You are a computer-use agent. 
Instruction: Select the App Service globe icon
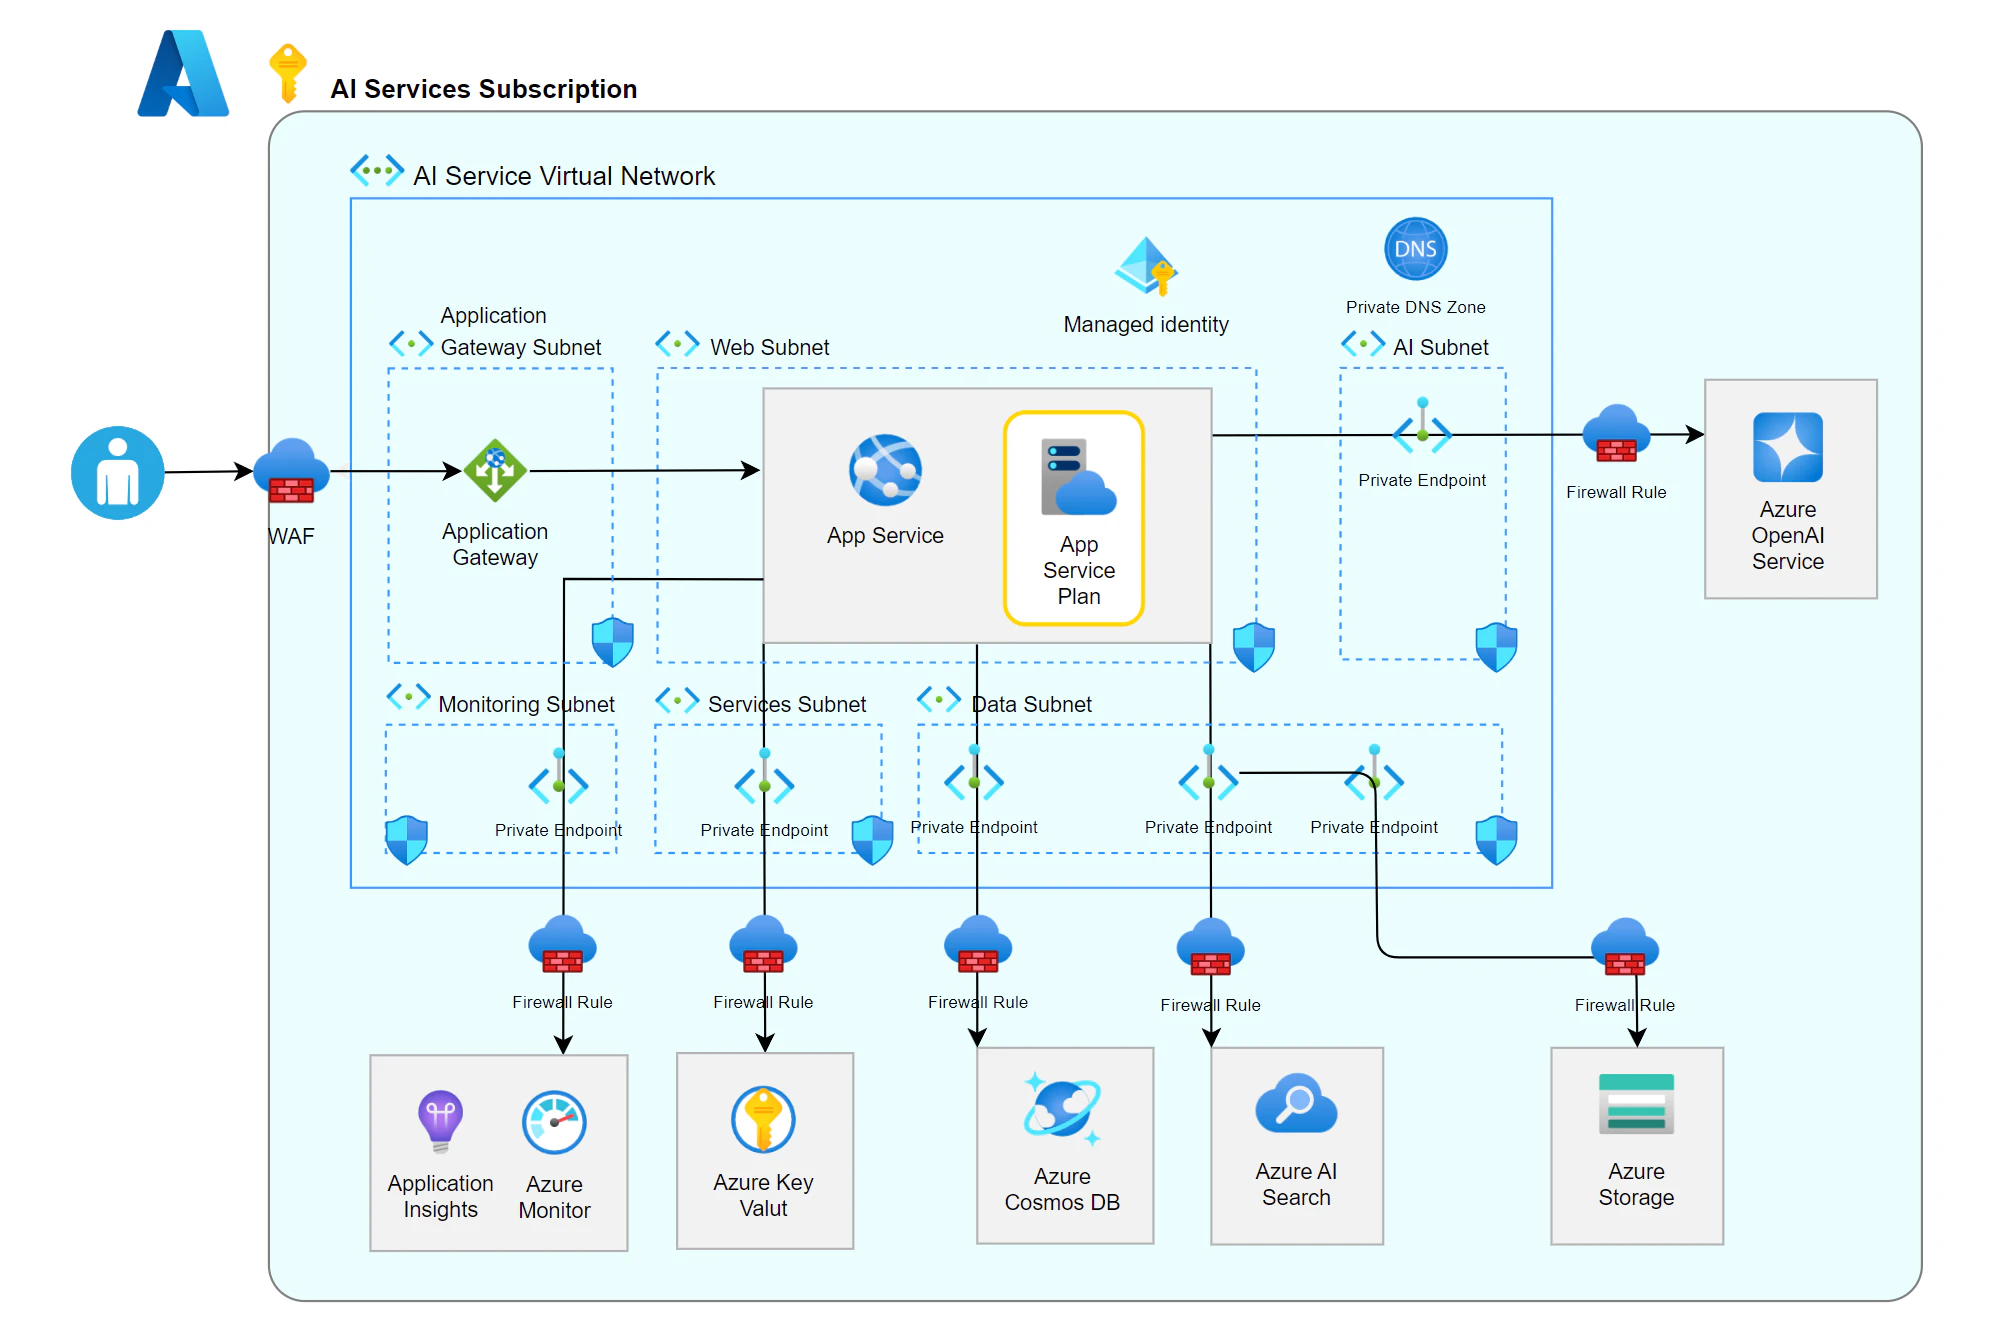[x=885, y=470]
